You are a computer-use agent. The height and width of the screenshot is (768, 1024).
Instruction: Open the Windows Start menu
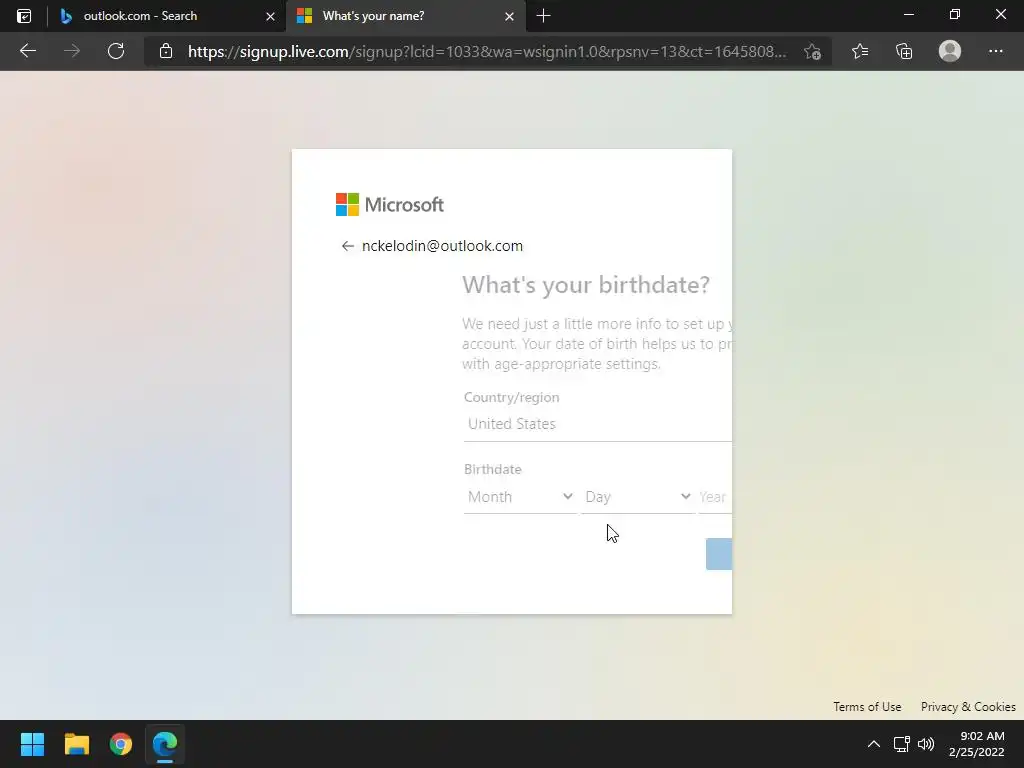click(x=32, y=744)
